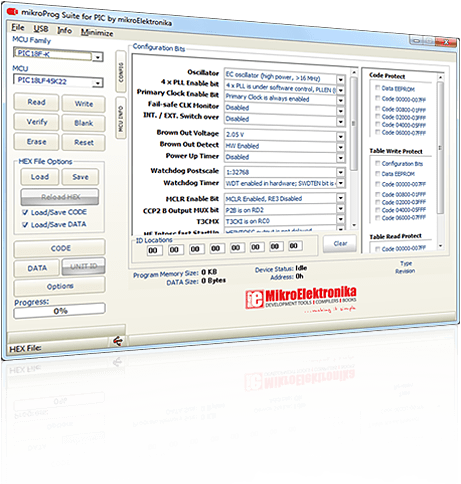Enable Table Write Protect Code 00000-007FF checkbox

(378, 184)
